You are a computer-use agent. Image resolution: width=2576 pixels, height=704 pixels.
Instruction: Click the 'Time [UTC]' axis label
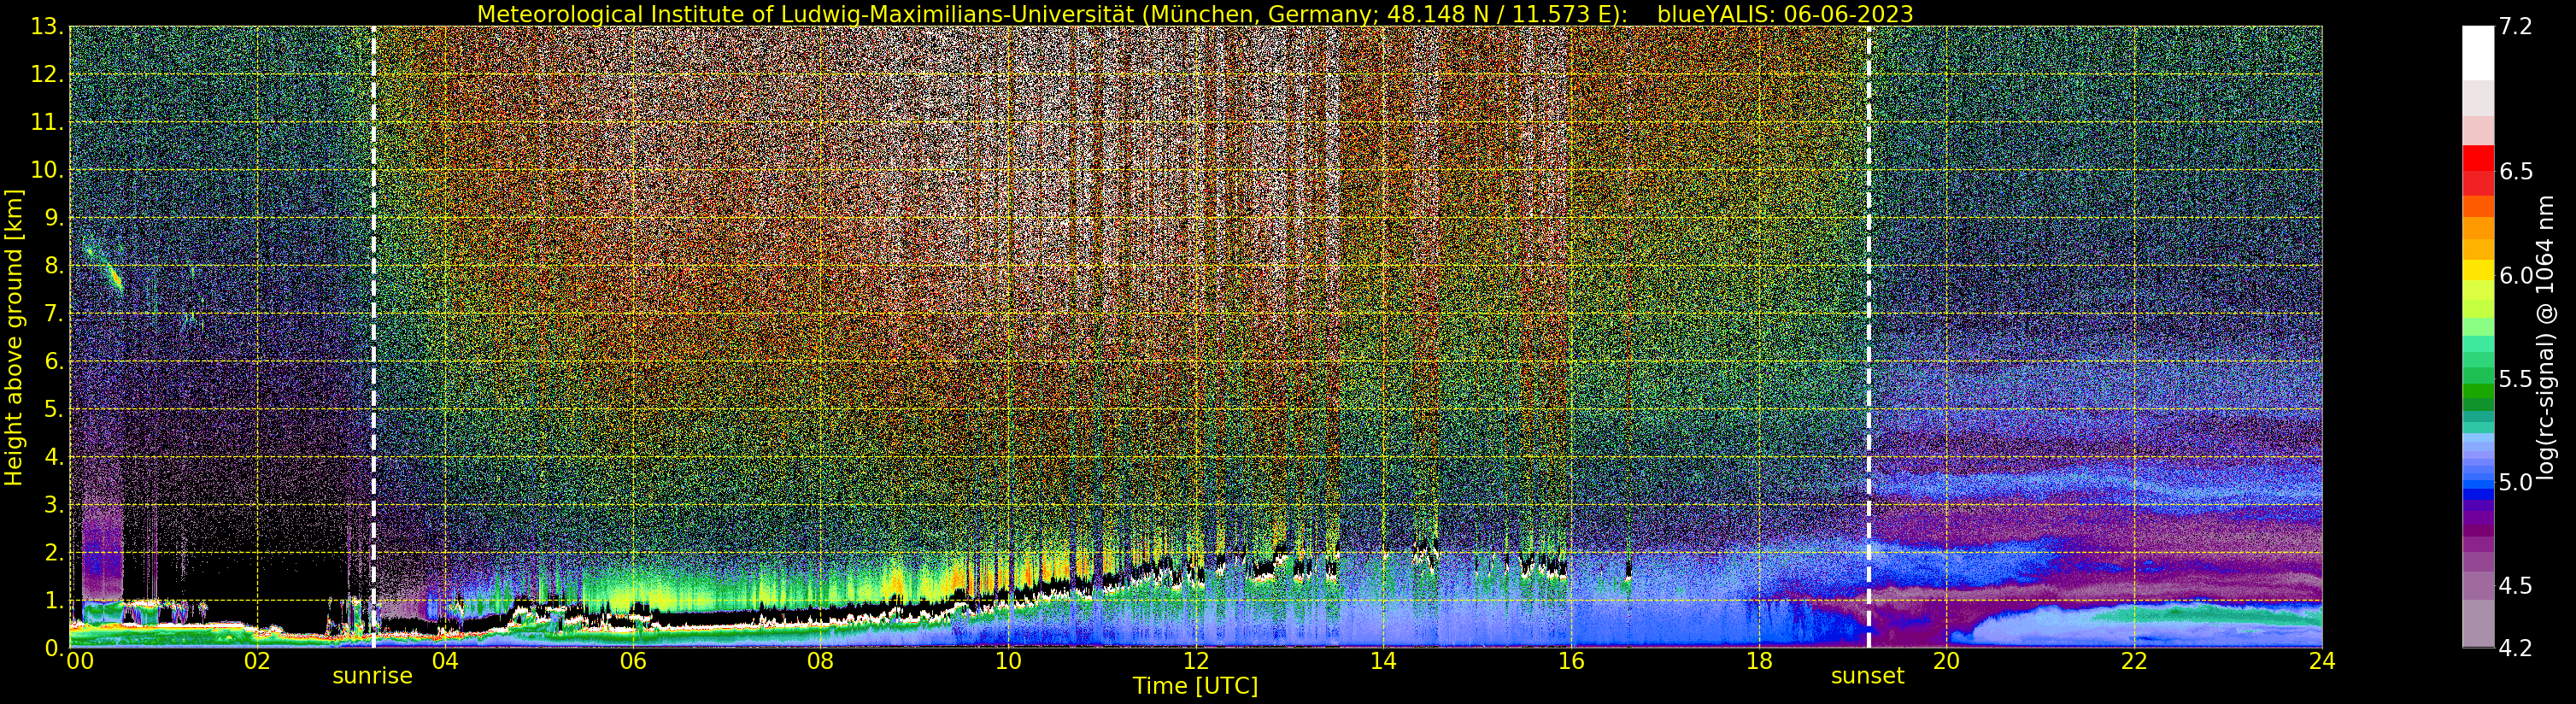click(1195, 686)
